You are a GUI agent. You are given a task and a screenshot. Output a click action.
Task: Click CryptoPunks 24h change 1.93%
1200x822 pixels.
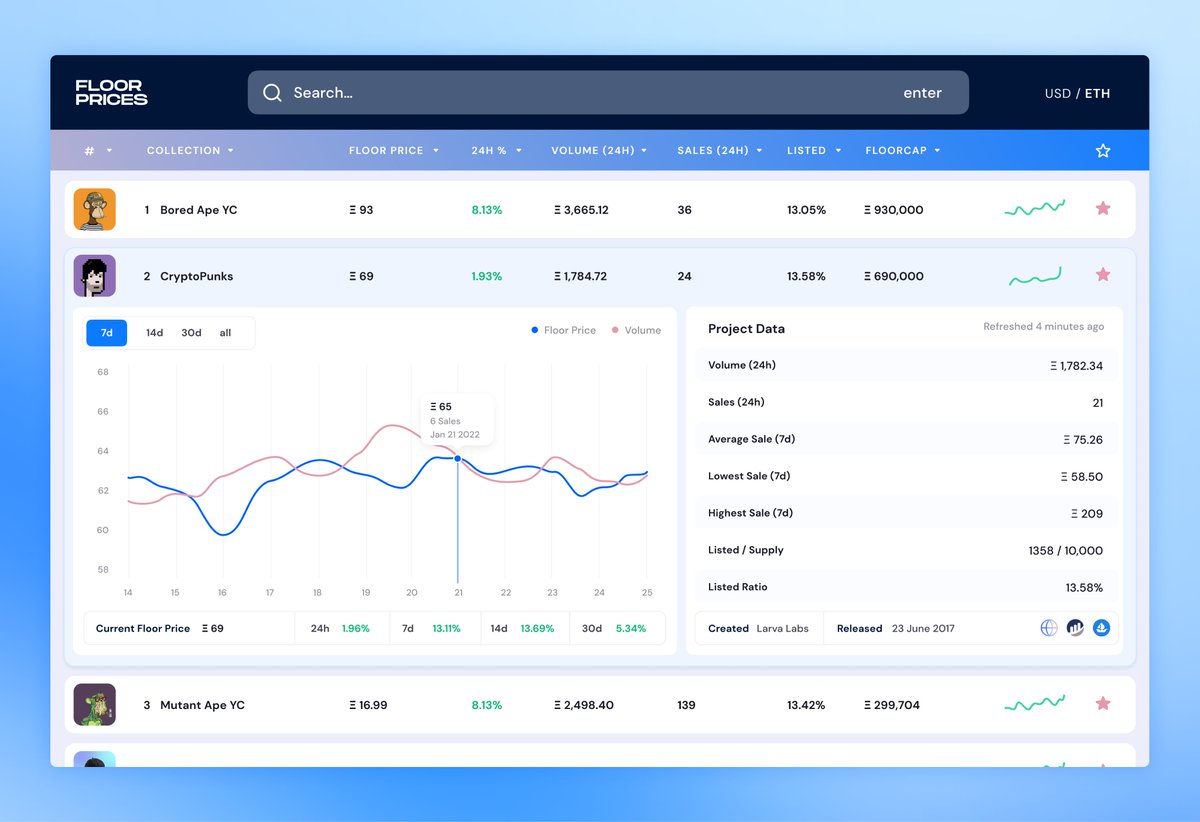point(487,276)
